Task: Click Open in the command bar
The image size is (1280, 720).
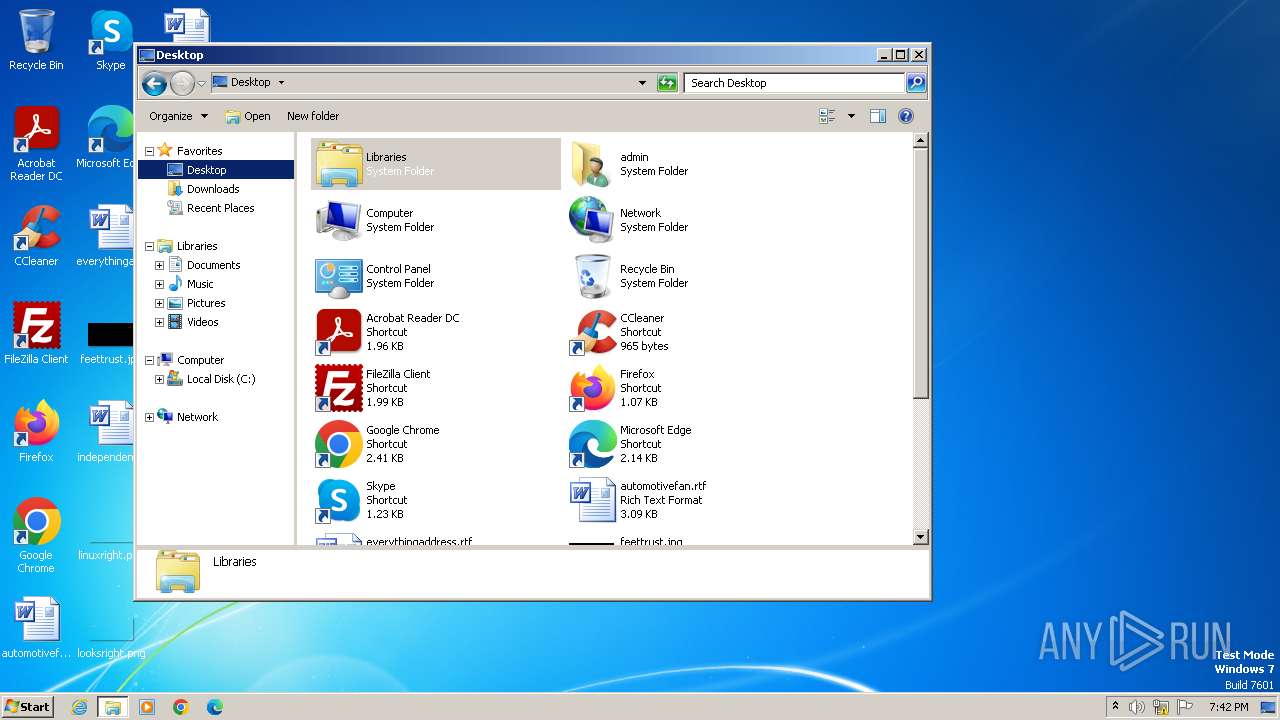Action: 248,116
